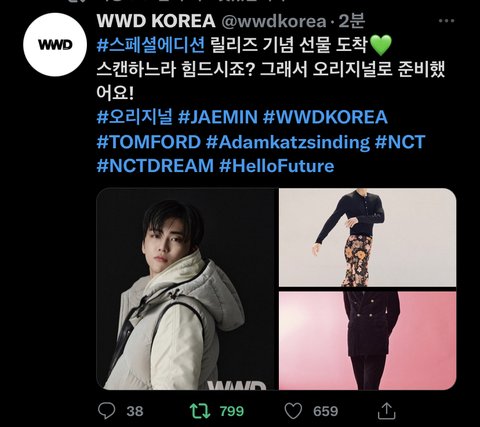Open the share upload icon
This screenshot has width=480, height=427.
(386, 411)
